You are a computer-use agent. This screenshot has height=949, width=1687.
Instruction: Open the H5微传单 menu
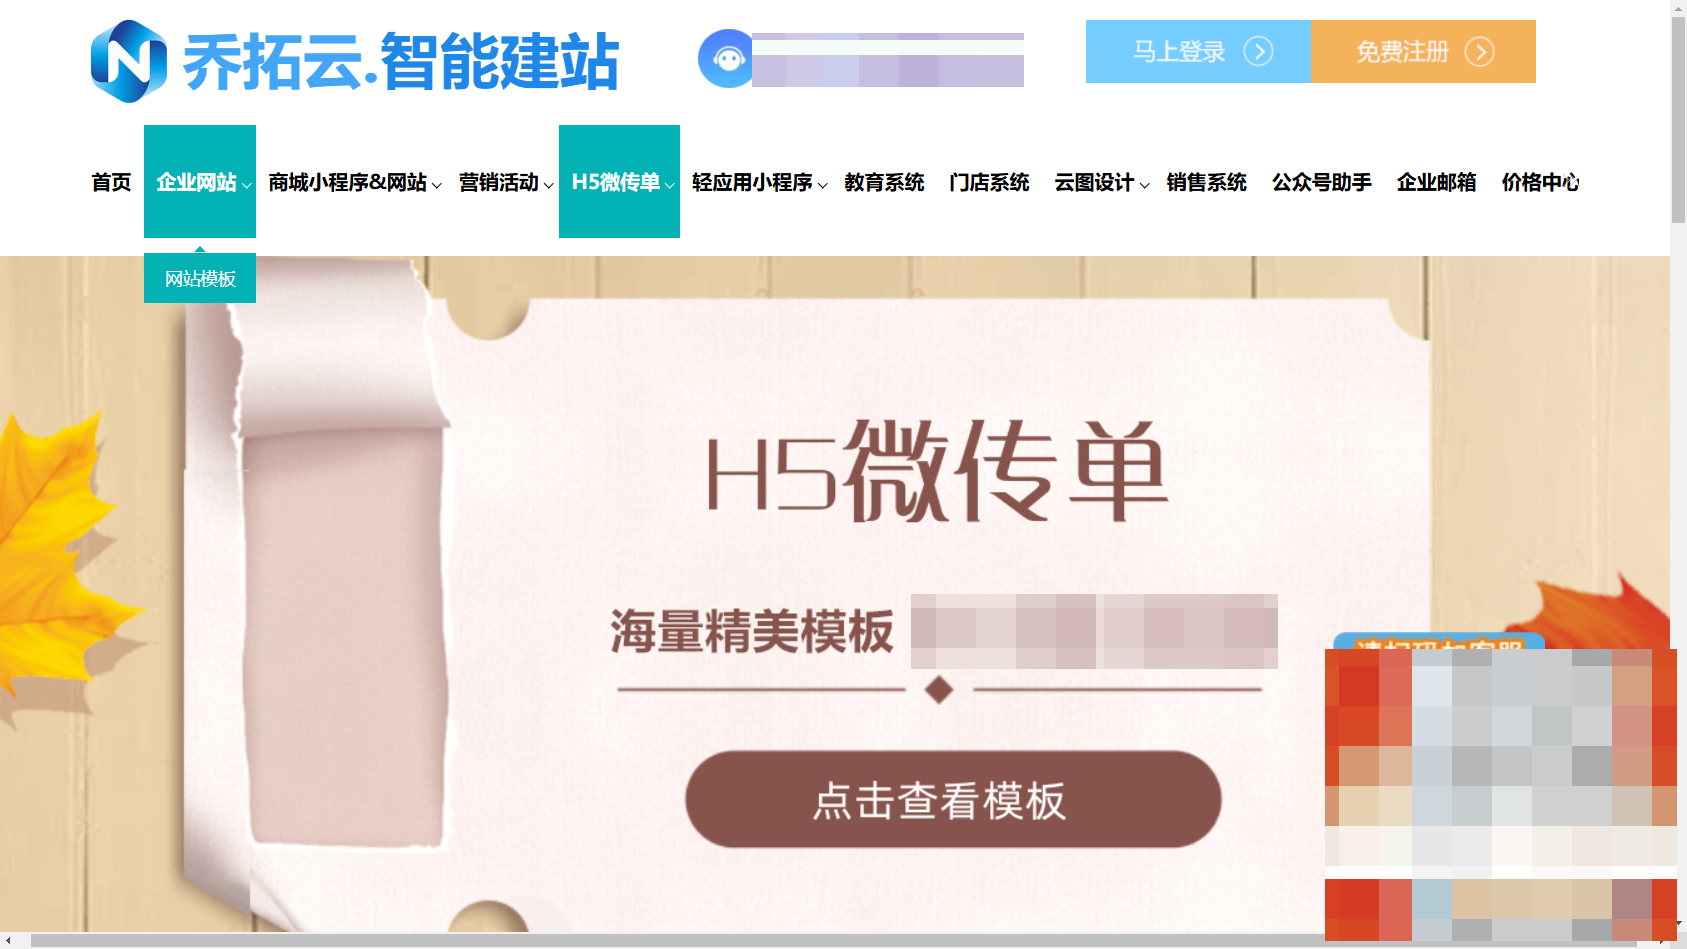coord(619,181)
